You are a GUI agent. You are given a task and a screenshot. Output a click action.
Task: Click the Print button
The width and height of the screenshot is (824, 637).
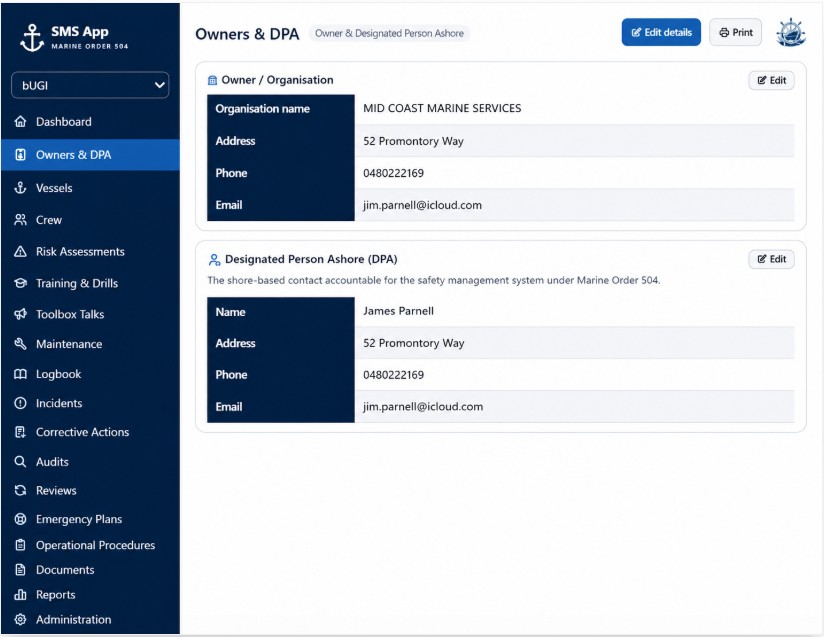(x=735, y=32)
